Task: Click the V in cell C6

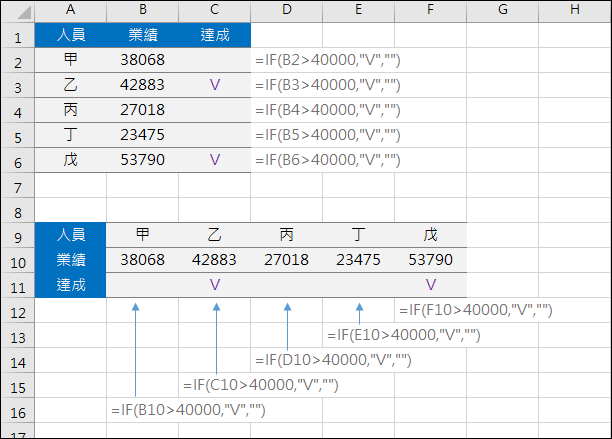Action: (215, 160)
